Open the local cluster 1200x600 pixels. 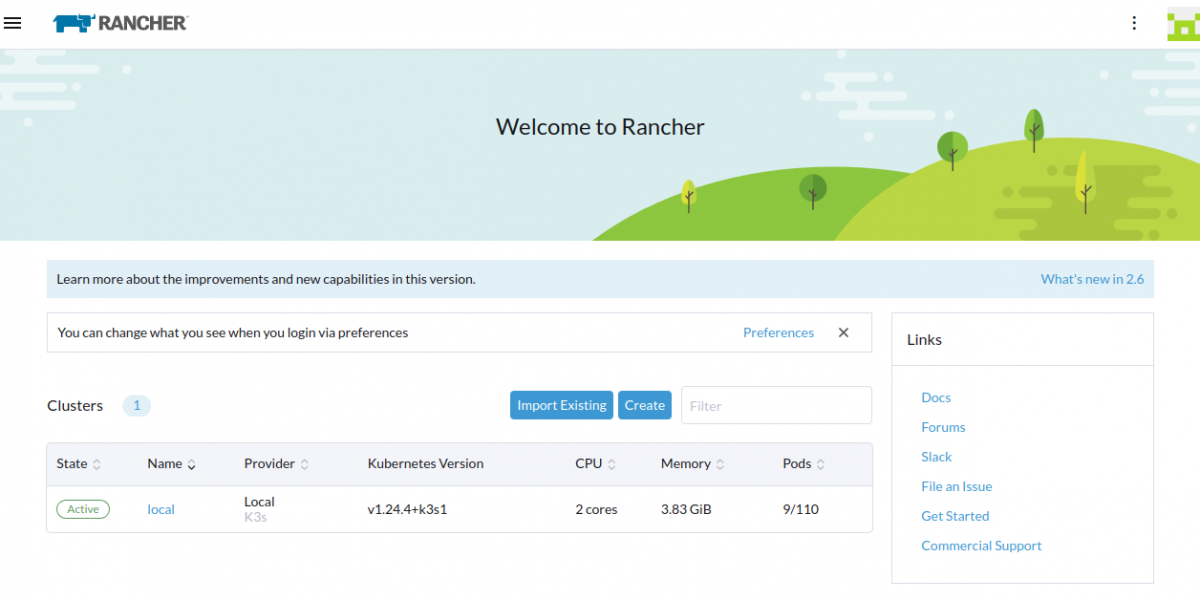161,509
